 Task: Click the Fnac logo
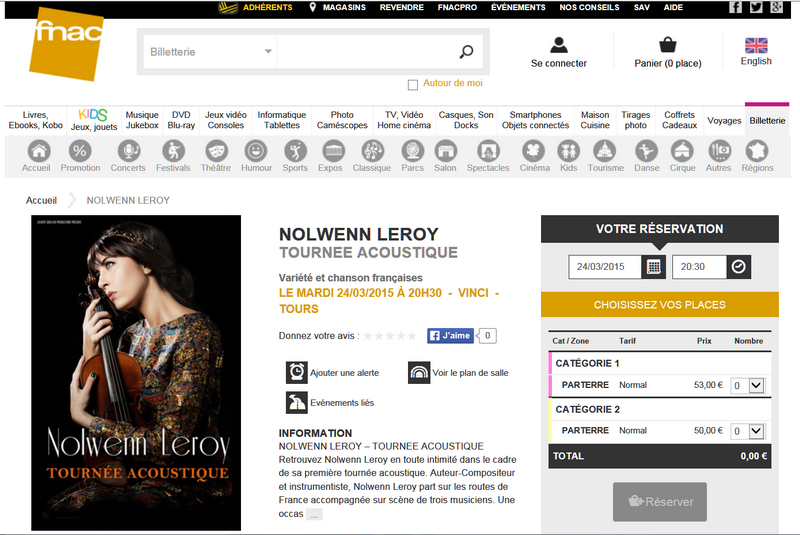coord(66,44)
